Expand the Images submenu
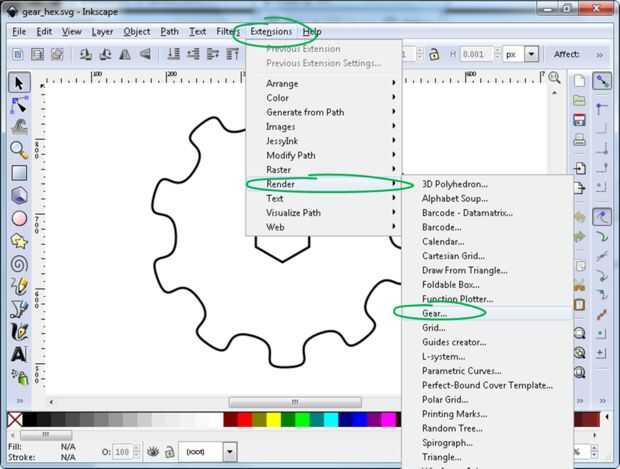Viewport: 620px width, 469px height. [323, 127]
